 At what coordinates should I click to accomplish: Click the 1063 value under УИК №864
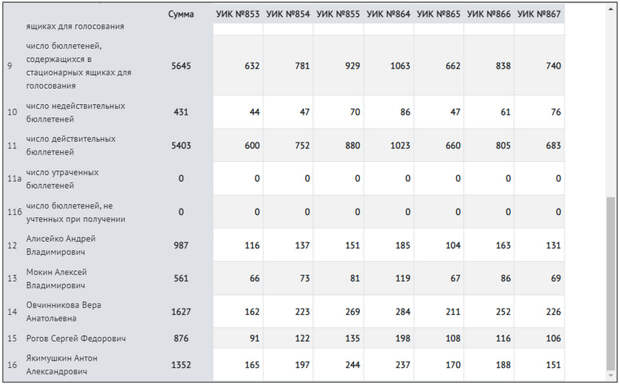[400, 66]
